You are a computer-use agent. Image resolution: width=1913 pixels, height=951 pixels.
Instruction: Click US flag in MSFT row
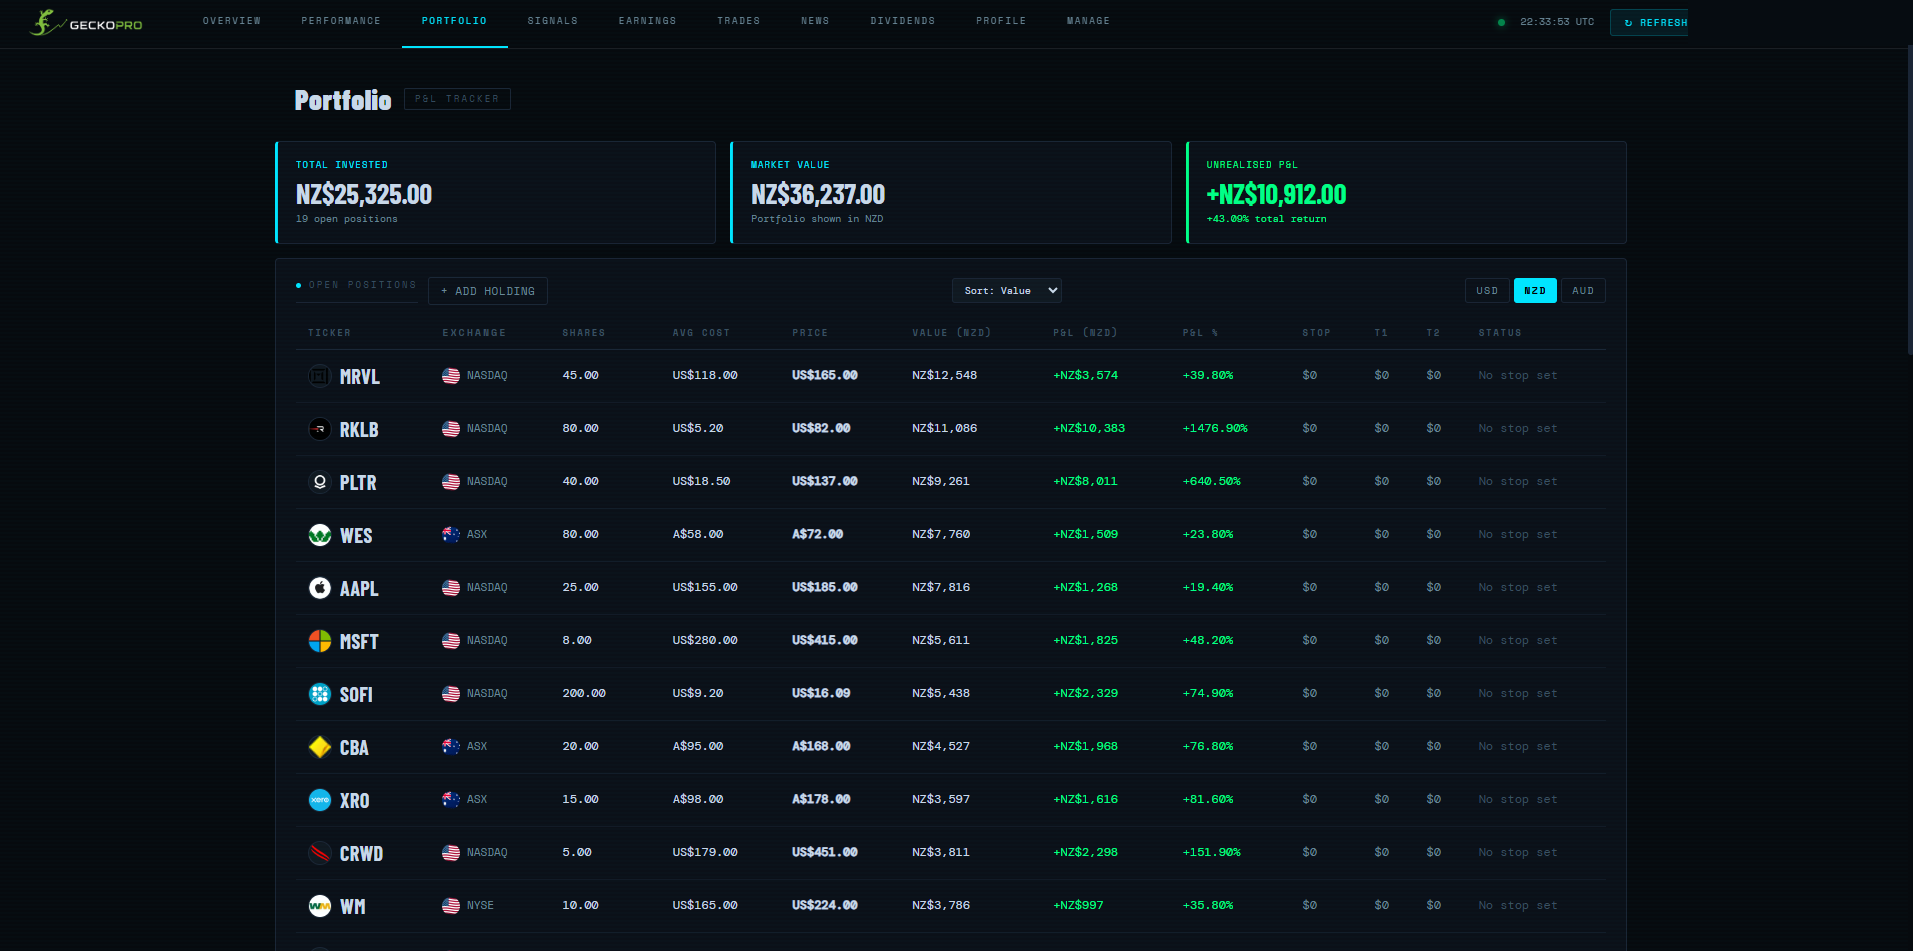coord(451,641)
